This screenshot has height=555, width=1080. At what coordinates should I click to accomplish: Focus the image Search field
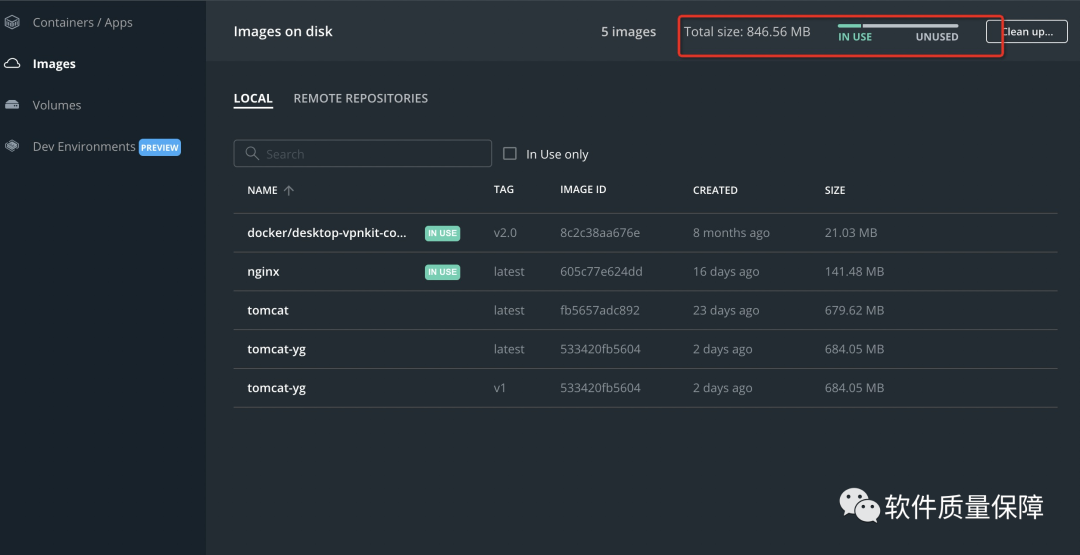point(362,154)
